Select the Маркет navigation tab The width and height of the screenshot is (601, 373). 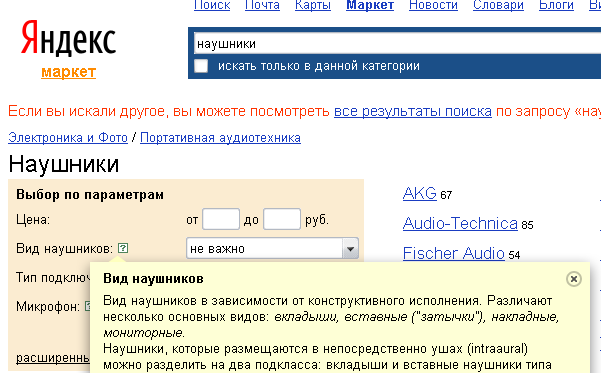pos(370,5)
